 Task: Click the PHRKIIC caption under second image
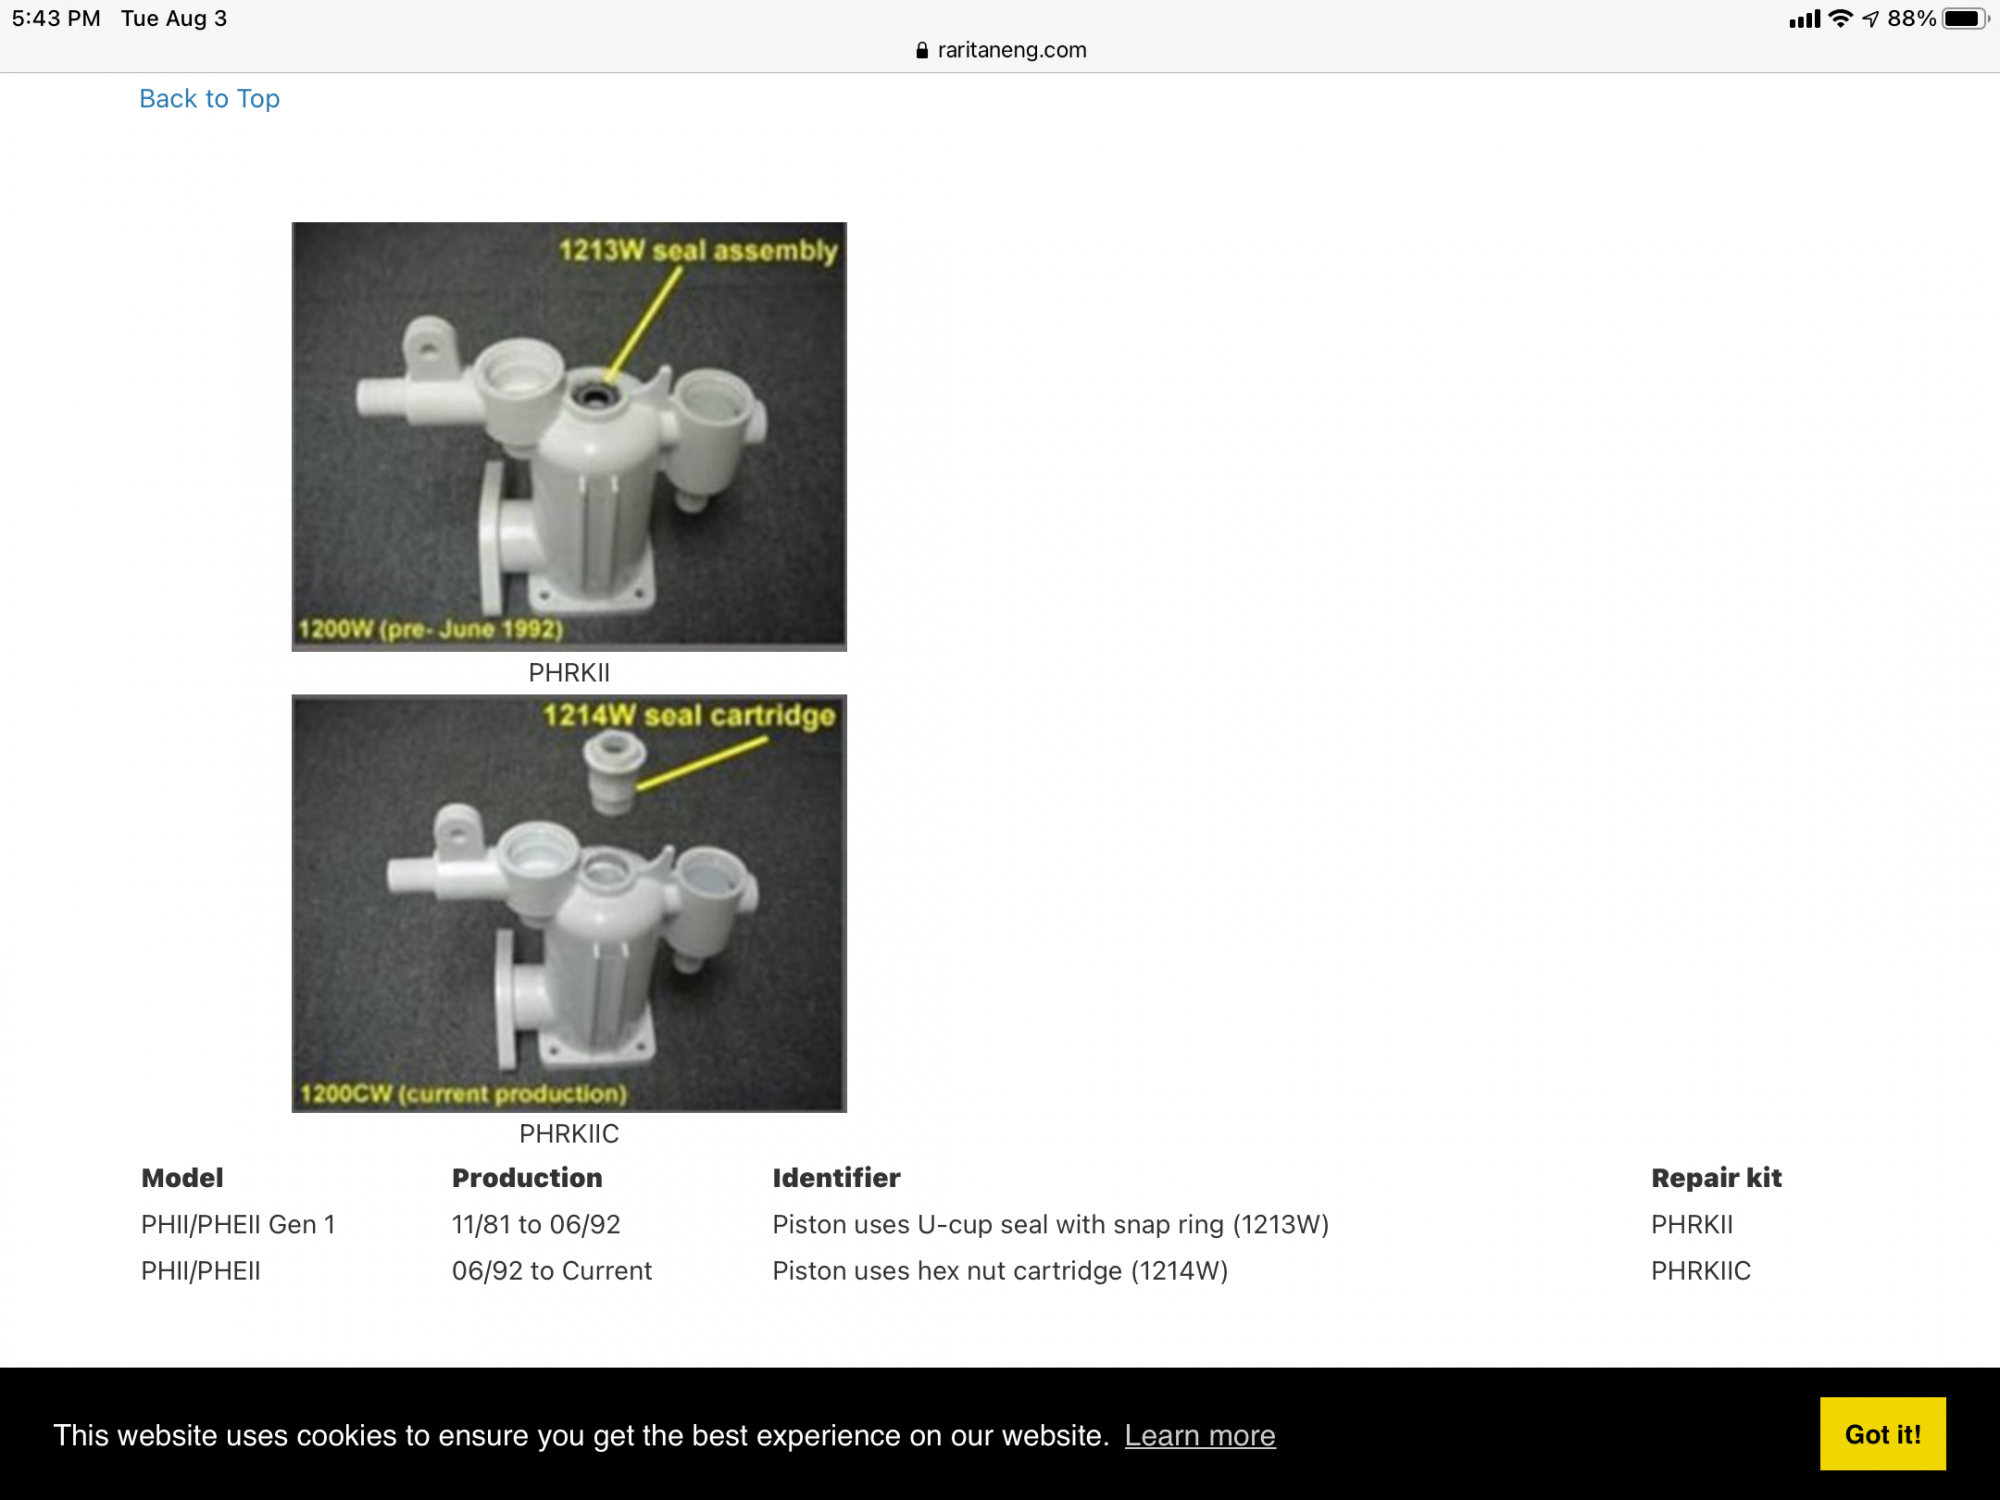[x=569, y=1134]
